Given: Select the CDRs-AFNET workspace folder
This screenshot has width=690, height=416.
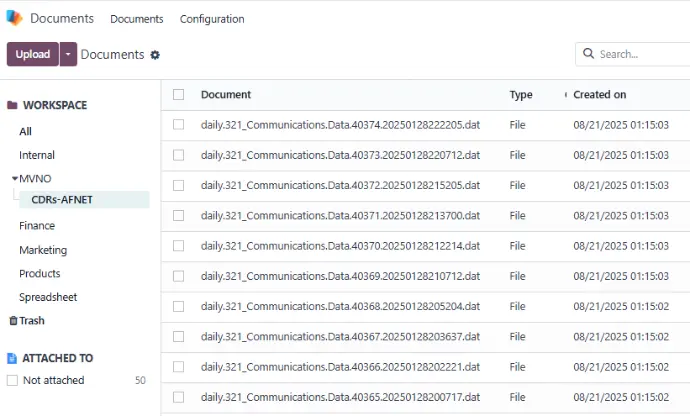Looking at the screenshot, I should pyautogui.click(x=62, y=200).
